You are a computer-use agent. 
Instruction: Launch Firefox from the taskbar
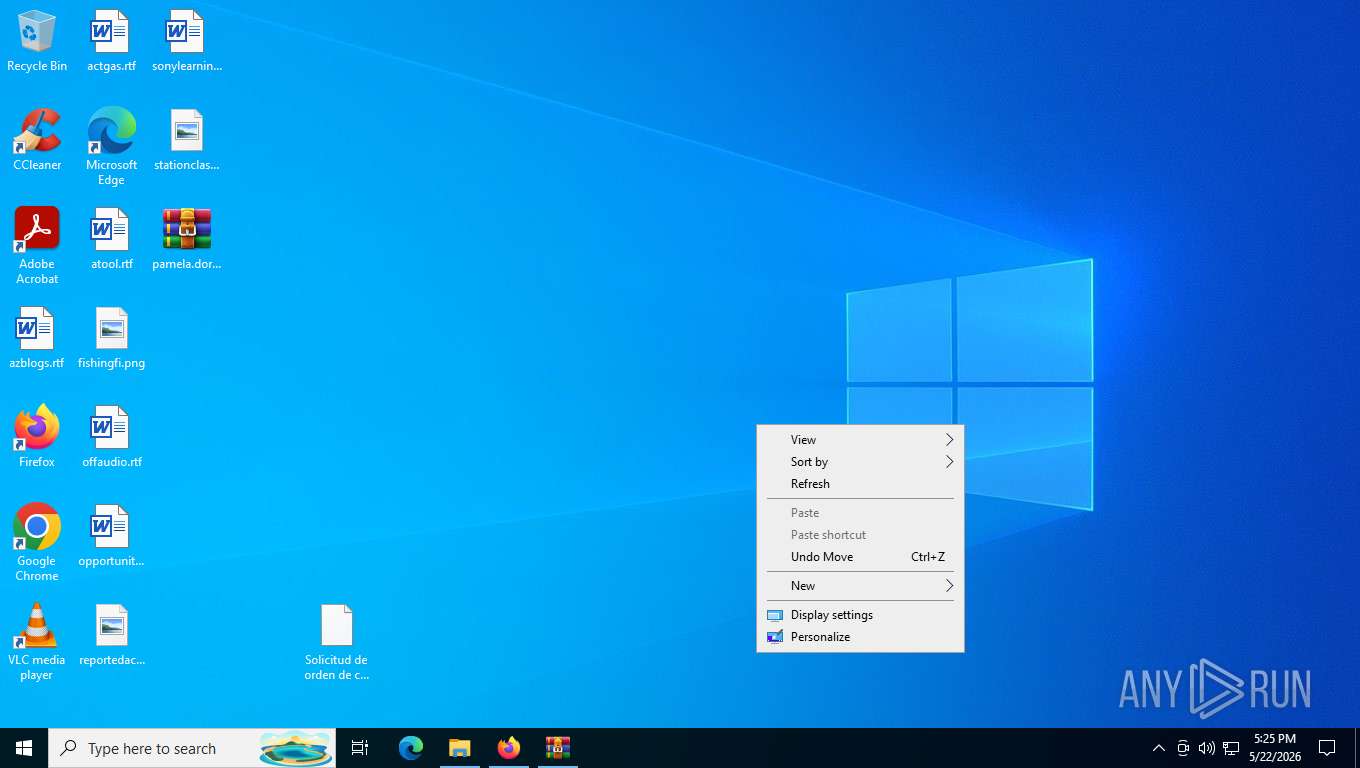(x=509, y=748)
